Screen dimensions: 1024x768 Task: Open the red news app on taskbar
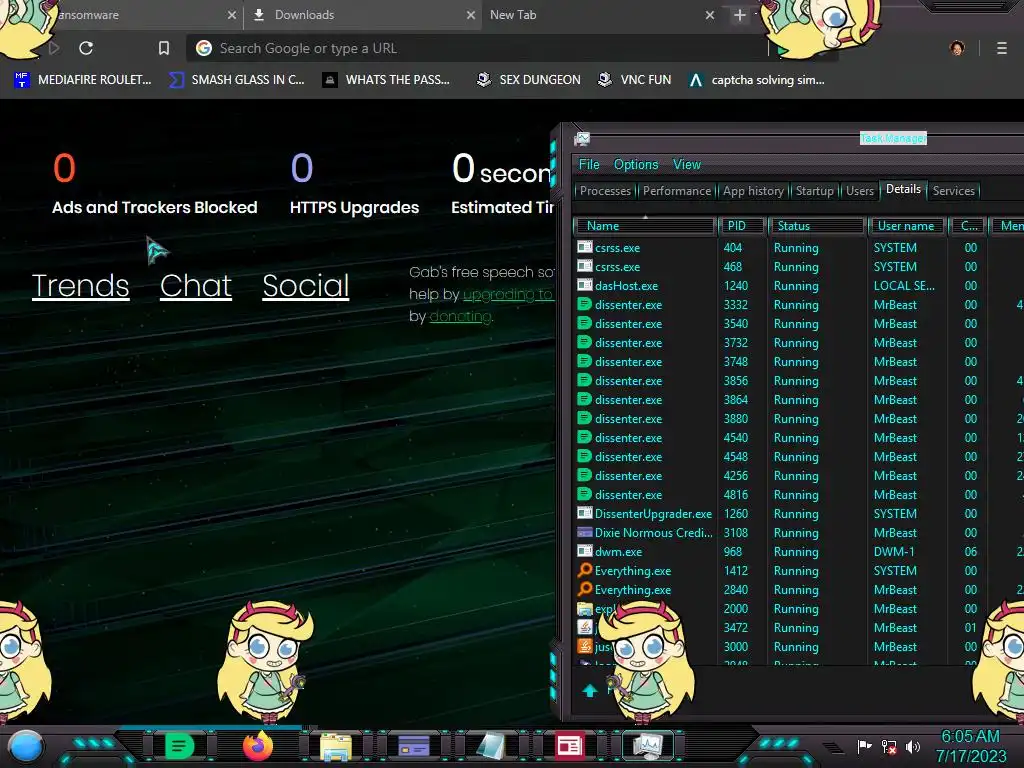point(569,746)
